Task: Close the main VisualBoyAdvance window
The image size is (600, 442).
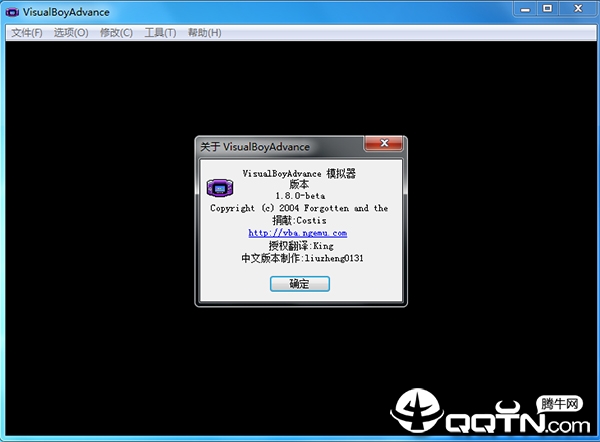Action: pyautogui.click(x=578, y=9)
